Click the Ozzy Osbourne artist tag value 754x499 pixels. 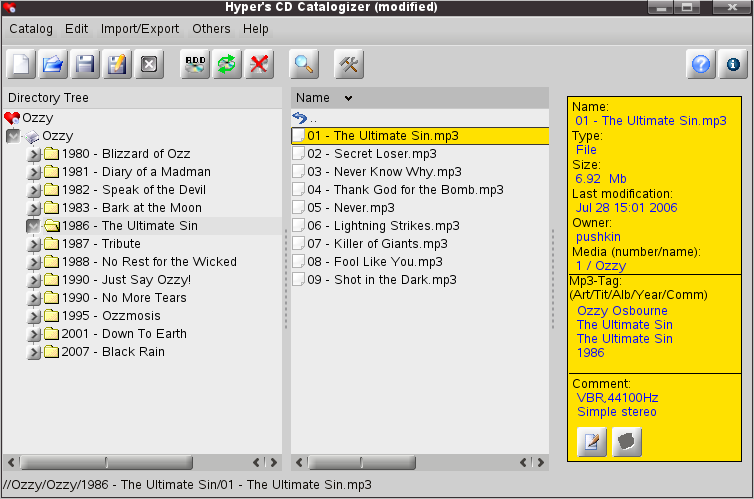pos(622,311)
